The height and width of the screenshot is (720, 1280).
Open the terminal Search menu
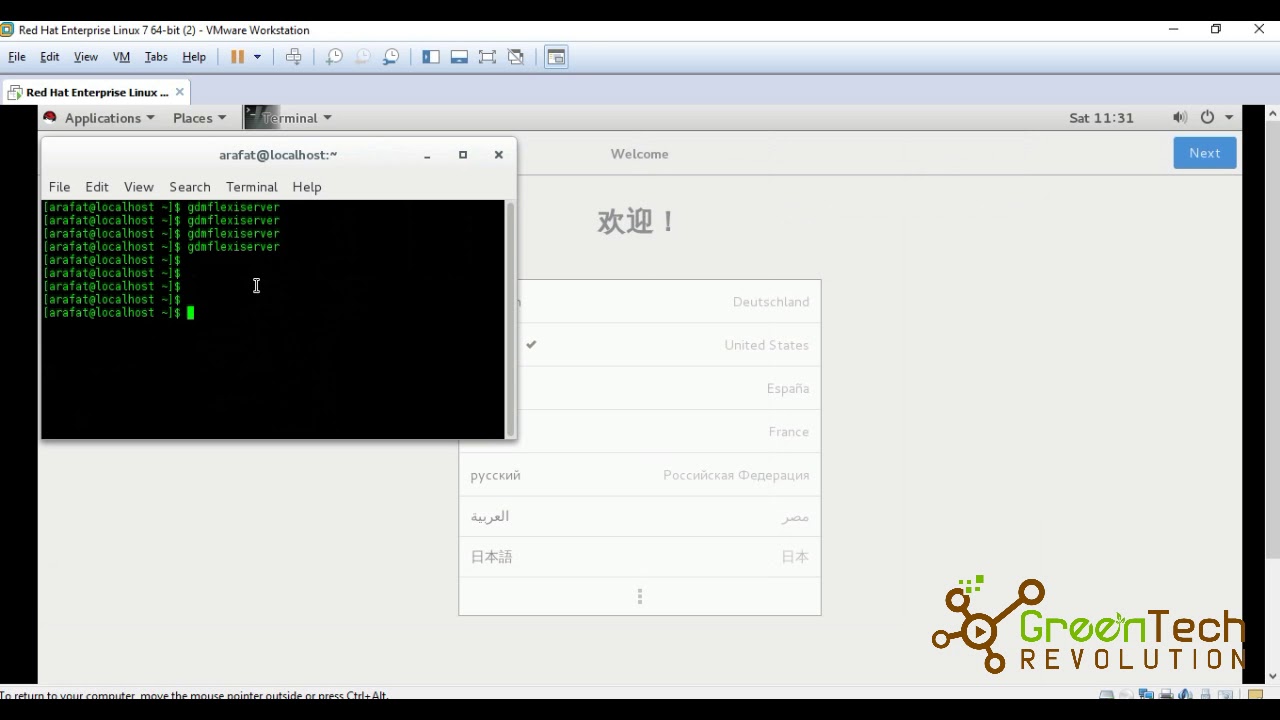pyautogui.click(x=190, y=187)
